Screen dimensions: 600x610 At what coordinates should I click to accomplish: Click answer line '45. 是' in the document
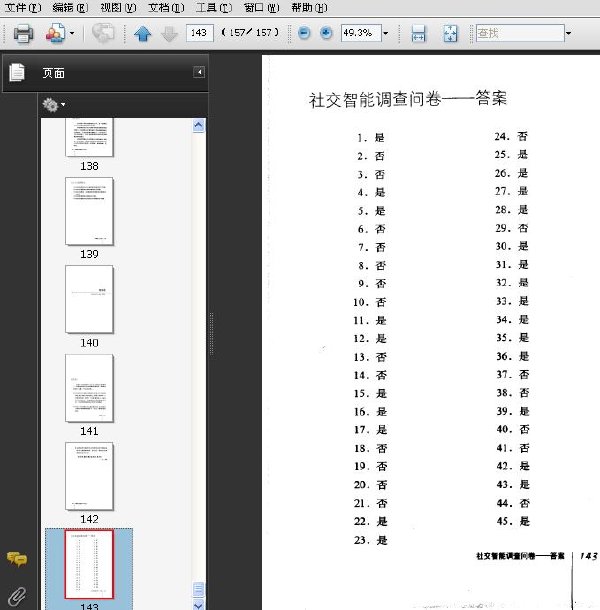[513, 521]
